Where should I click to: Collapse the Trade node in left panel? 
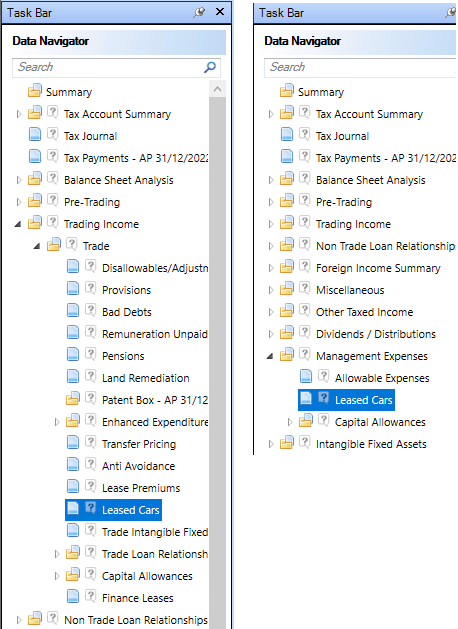click(37, 246)
